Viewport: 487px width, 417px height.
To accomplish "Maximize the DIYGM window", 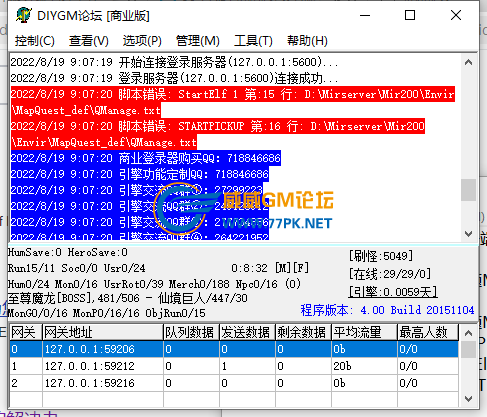I will click(x=410, y=15).
